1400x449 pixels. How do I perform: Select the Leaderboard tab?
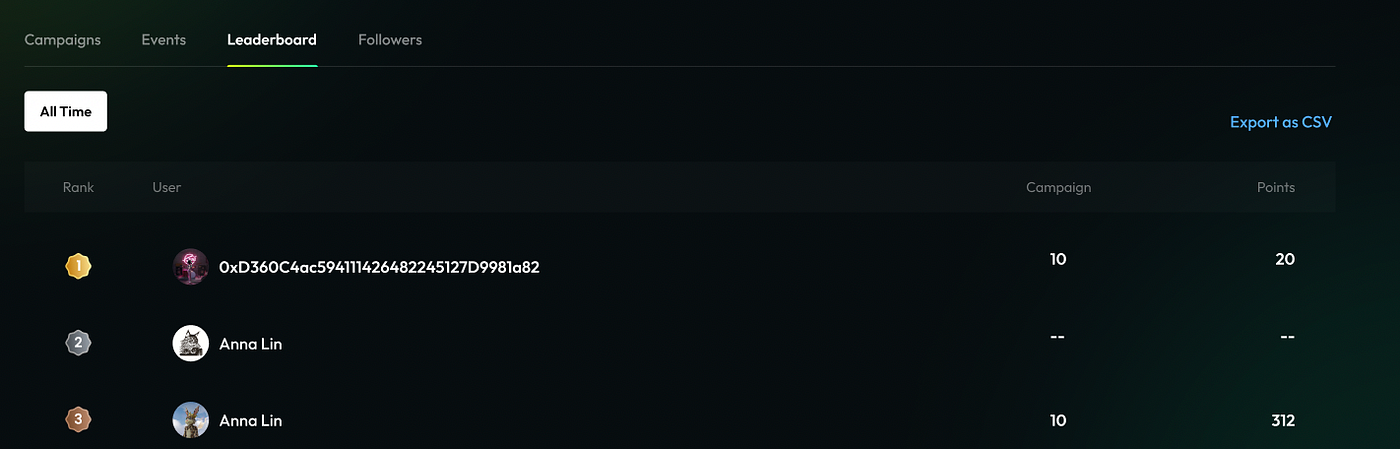tap(272, 40)
